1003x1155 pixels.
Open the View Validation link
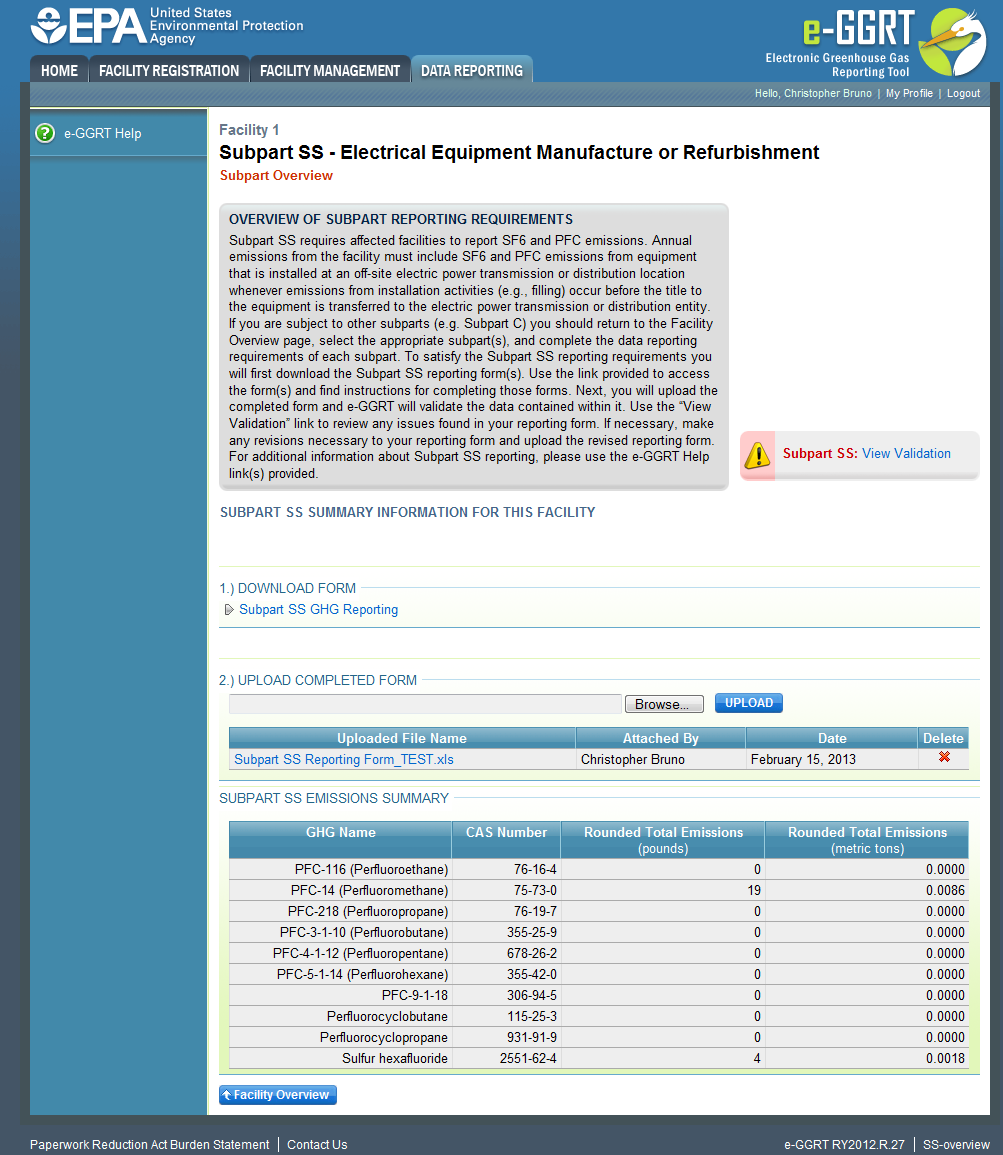coord(906,454)
